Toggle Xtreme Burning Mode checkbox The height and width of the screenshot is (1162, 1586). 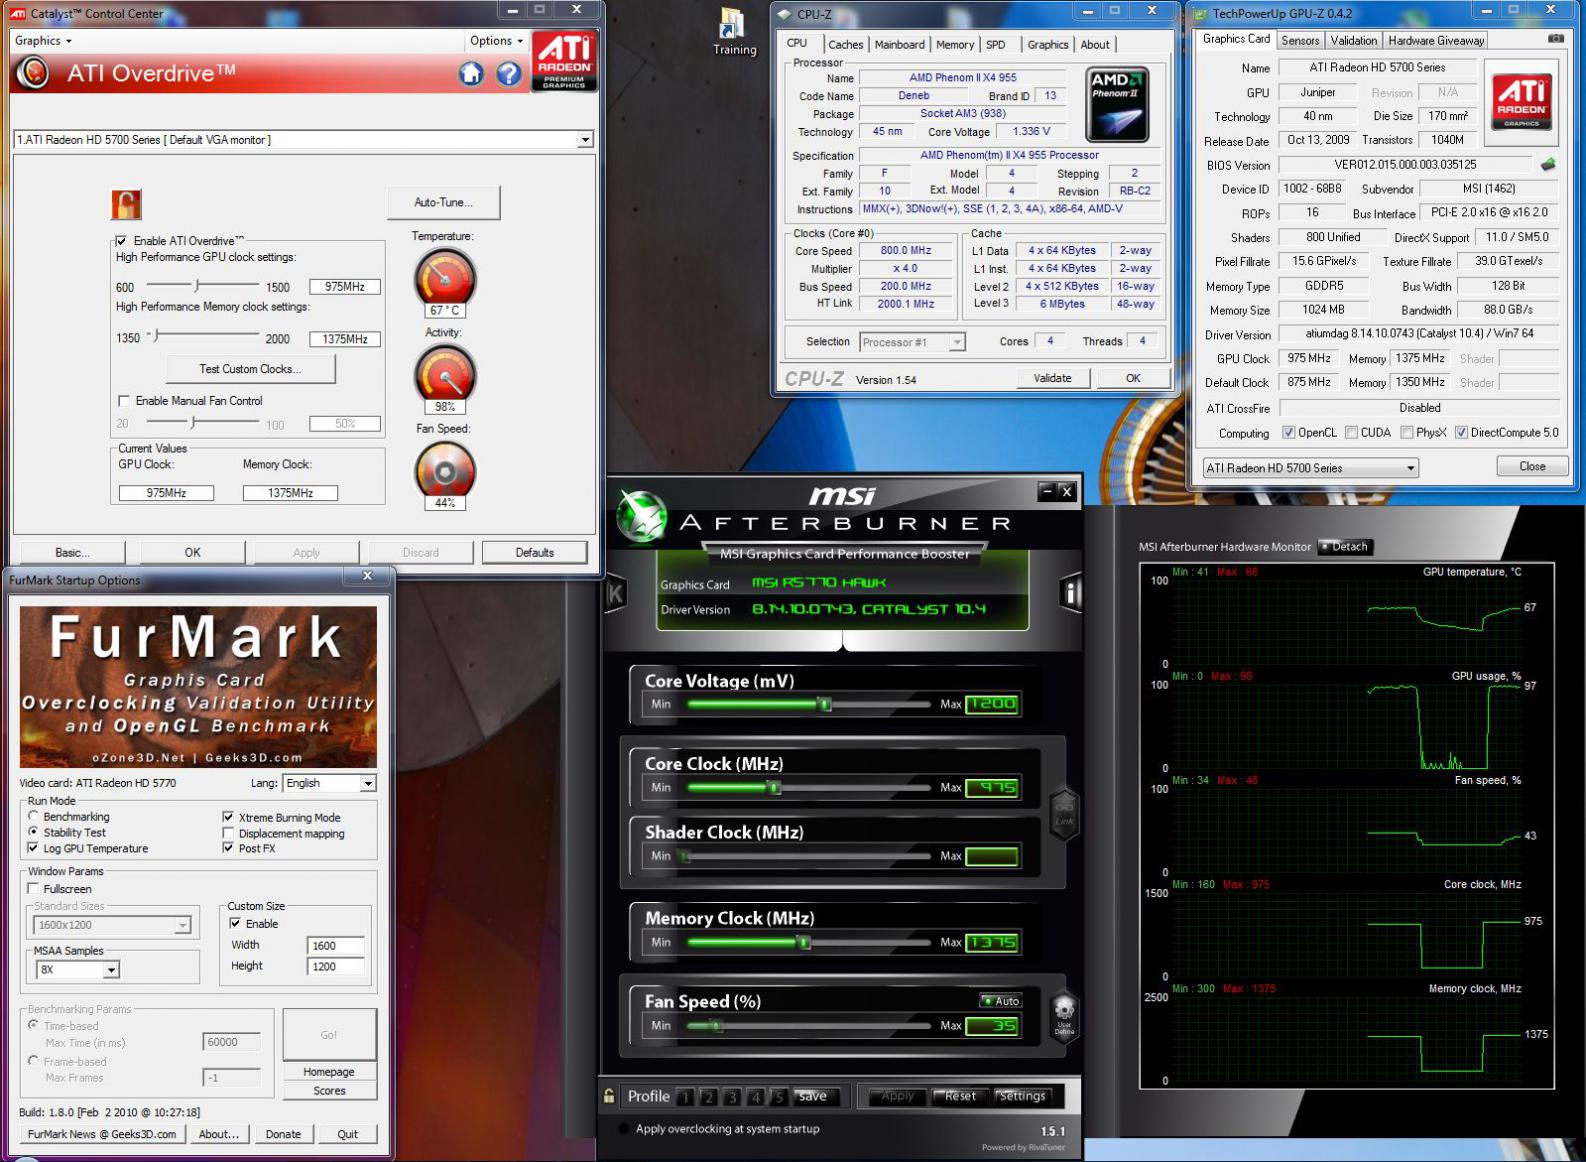coord(228,817)
